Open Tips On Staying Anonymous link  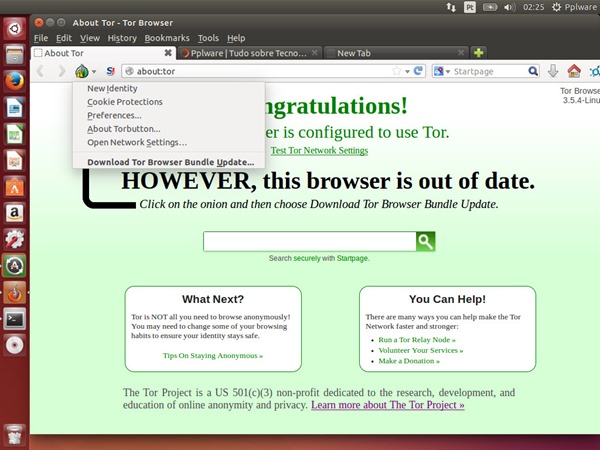(213, 355)
